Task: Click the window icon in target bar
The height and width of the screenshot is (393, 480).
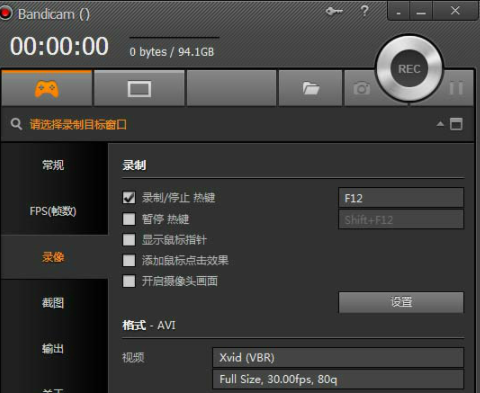Action: click(456, 124)
